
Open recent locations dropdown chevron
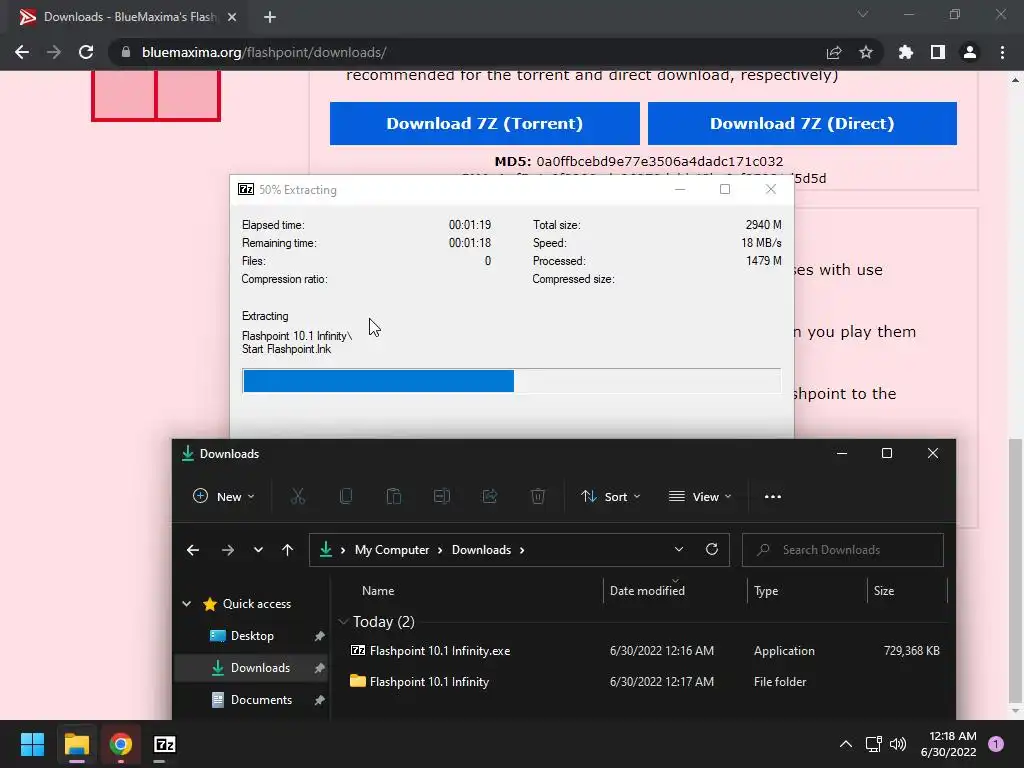[259, 550]
